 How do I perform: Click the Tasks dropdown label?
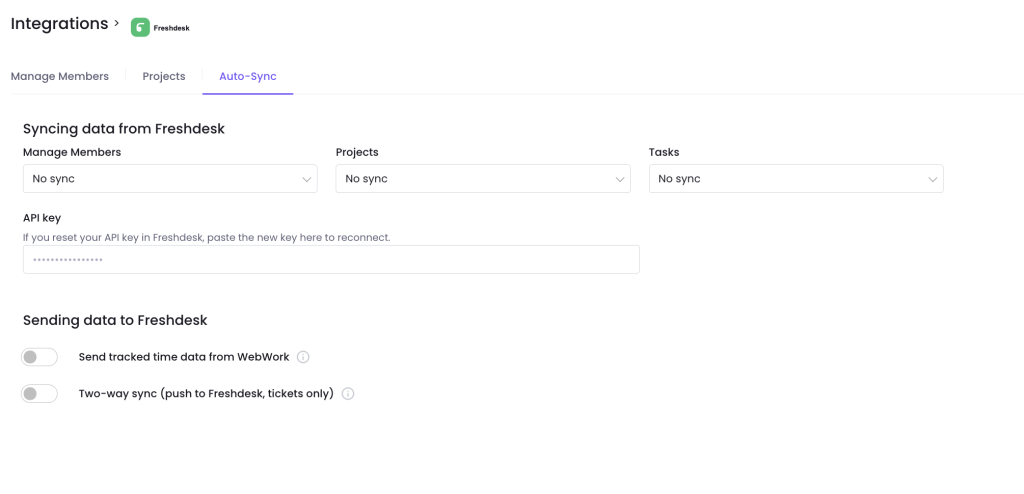664,152
